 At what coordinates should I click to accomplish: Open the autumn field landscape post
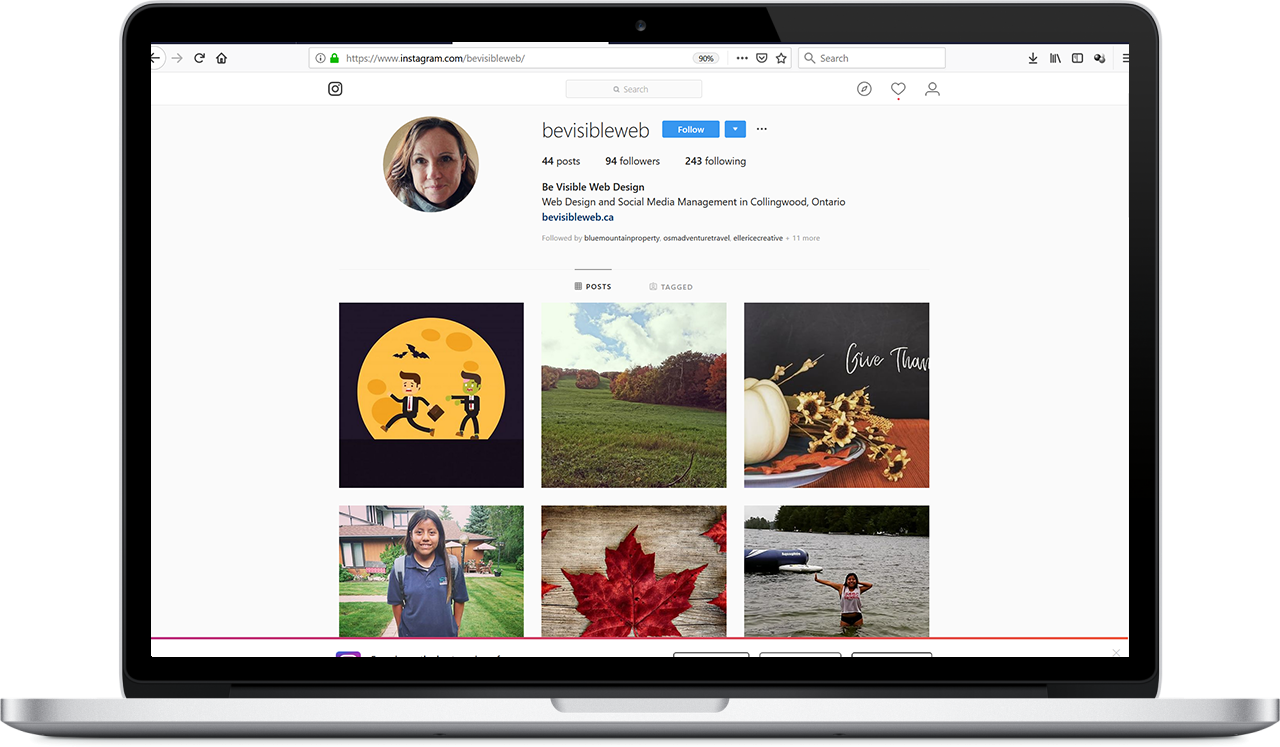coord(634,395)
